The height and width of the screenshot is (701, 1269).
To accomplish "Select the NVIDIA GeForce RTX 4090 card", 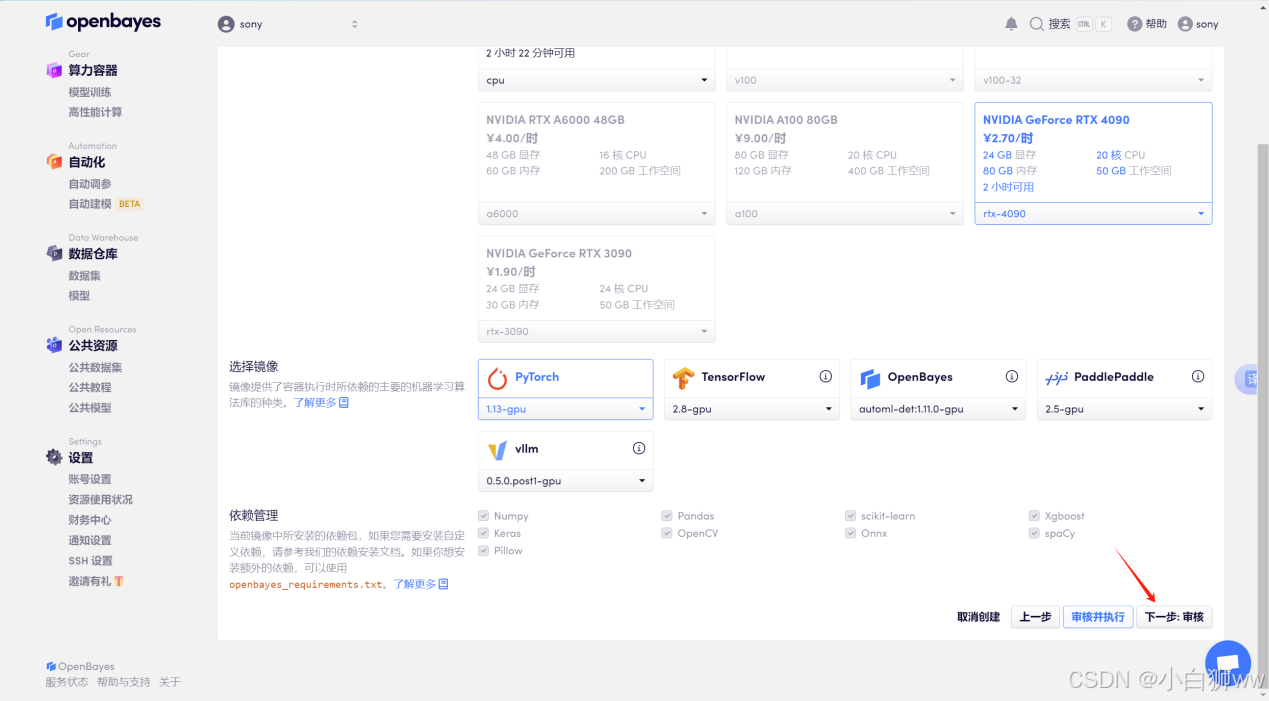I will pyautogui.click(x=1093, y=163).
